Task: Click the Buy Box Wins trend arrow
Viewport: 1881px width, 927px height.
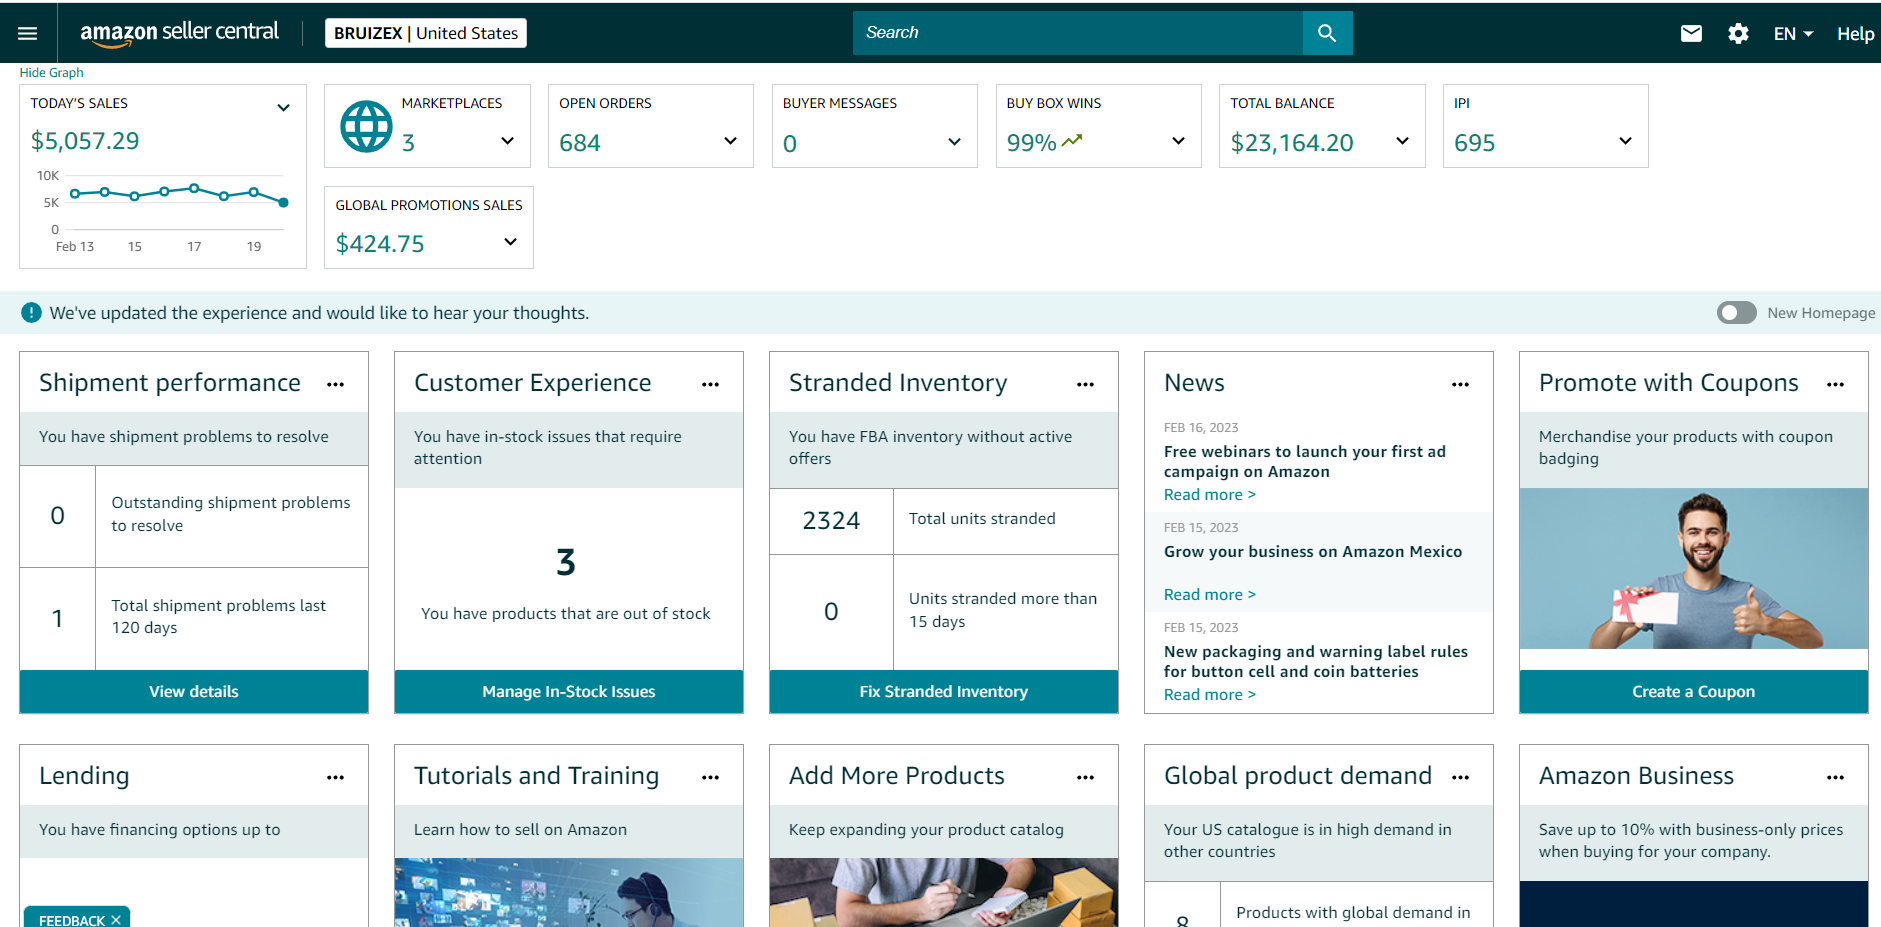Action: point(1072,141)
